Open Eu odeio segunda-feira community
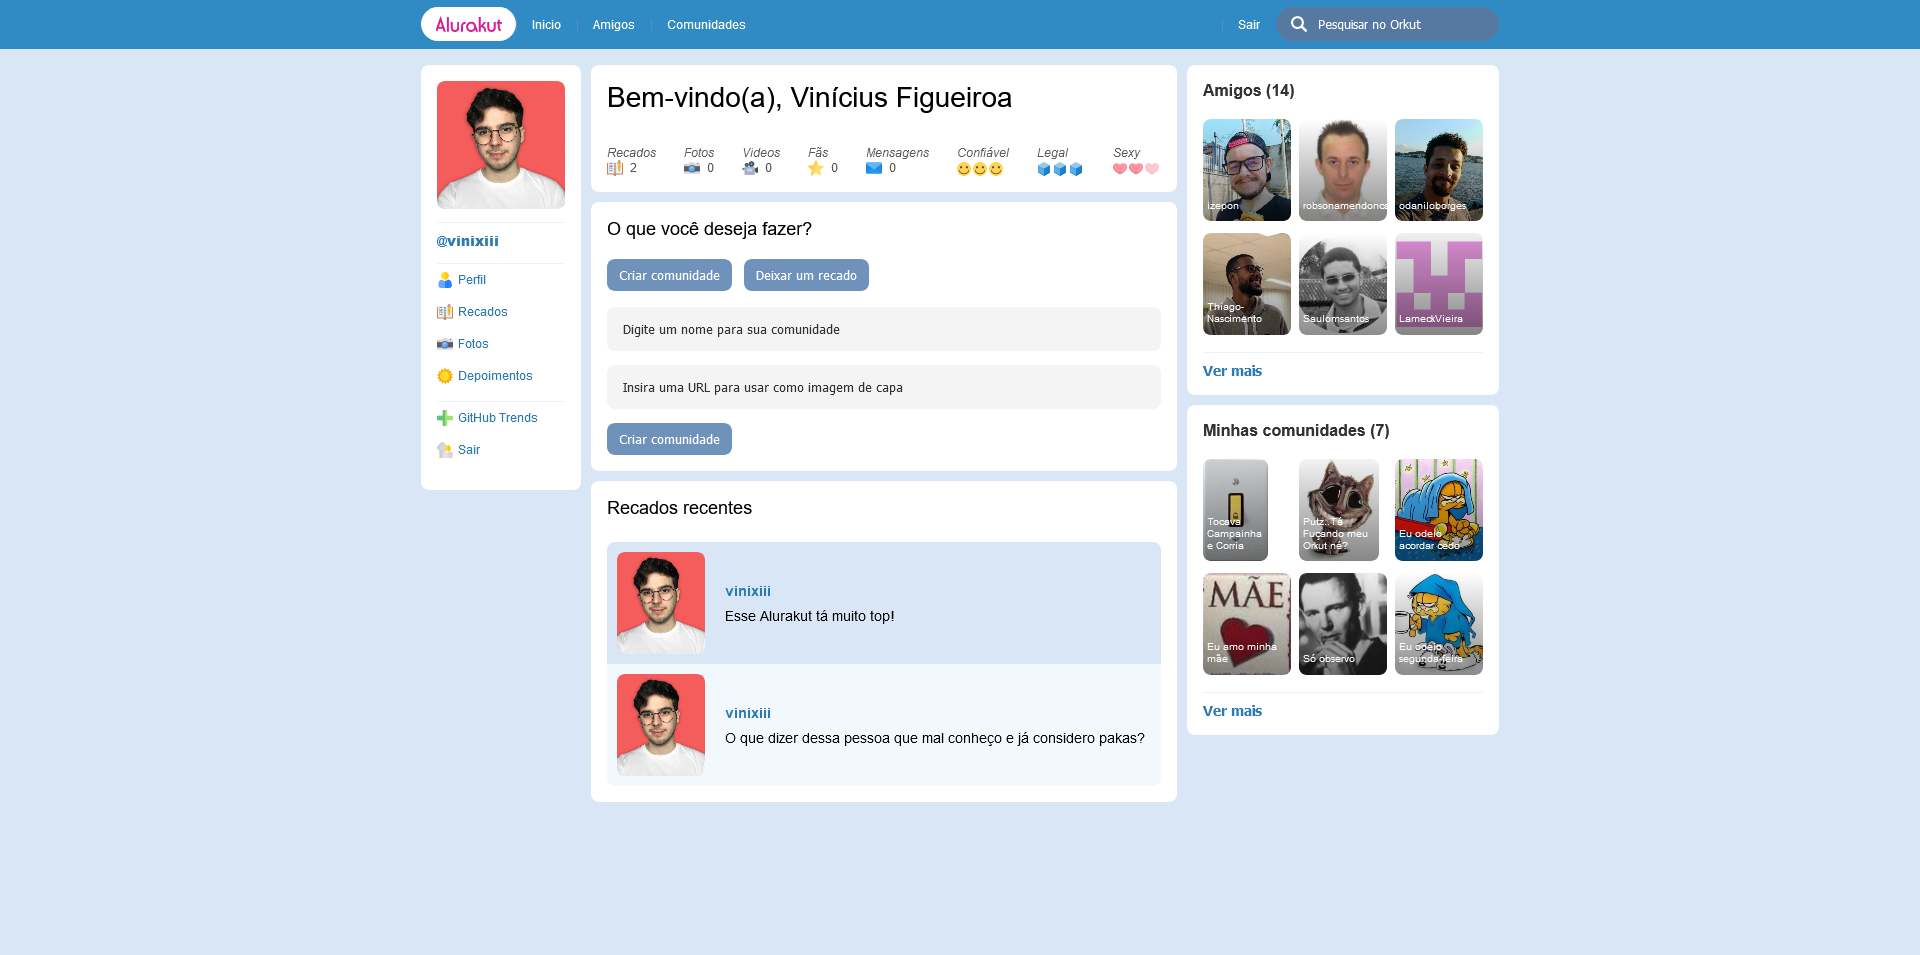The height and width of the screenshot is (955, 1920). (1439, 624)
